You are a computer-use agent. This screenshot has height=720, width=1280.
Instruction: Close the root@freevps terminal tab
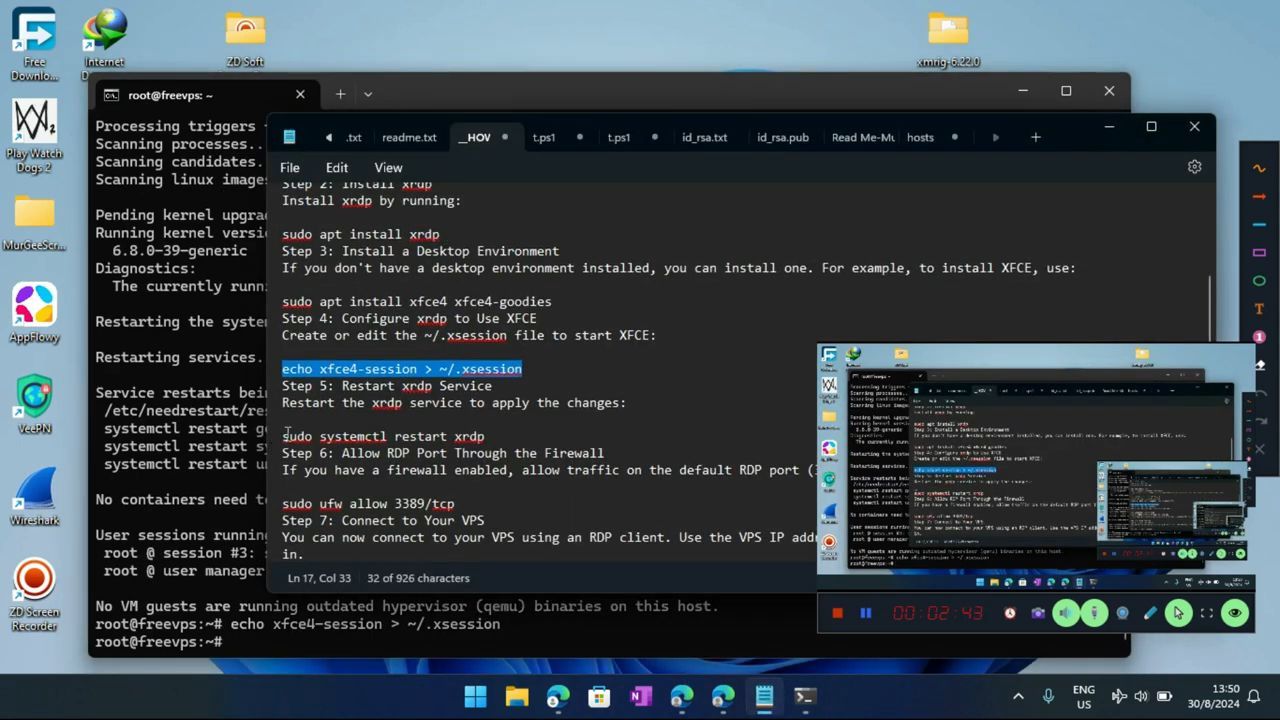(300, 94)
